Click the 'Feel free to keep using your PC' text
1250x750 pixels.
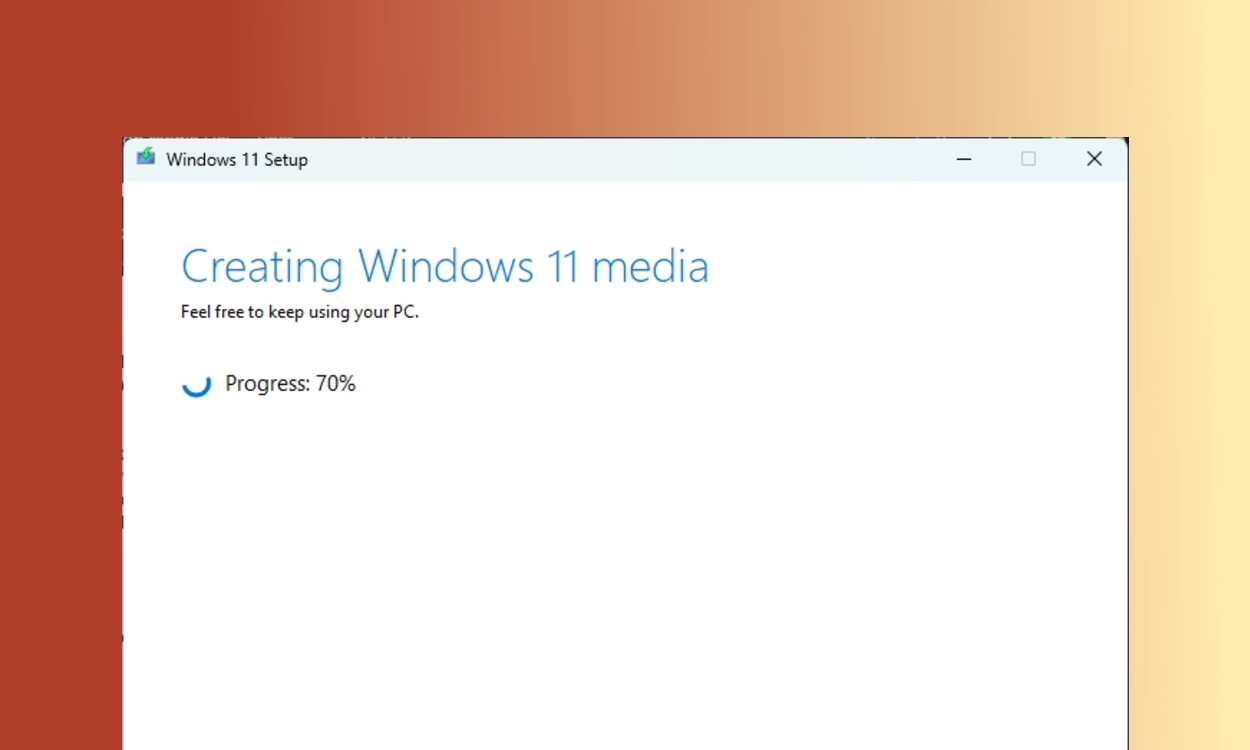(299, 312)
